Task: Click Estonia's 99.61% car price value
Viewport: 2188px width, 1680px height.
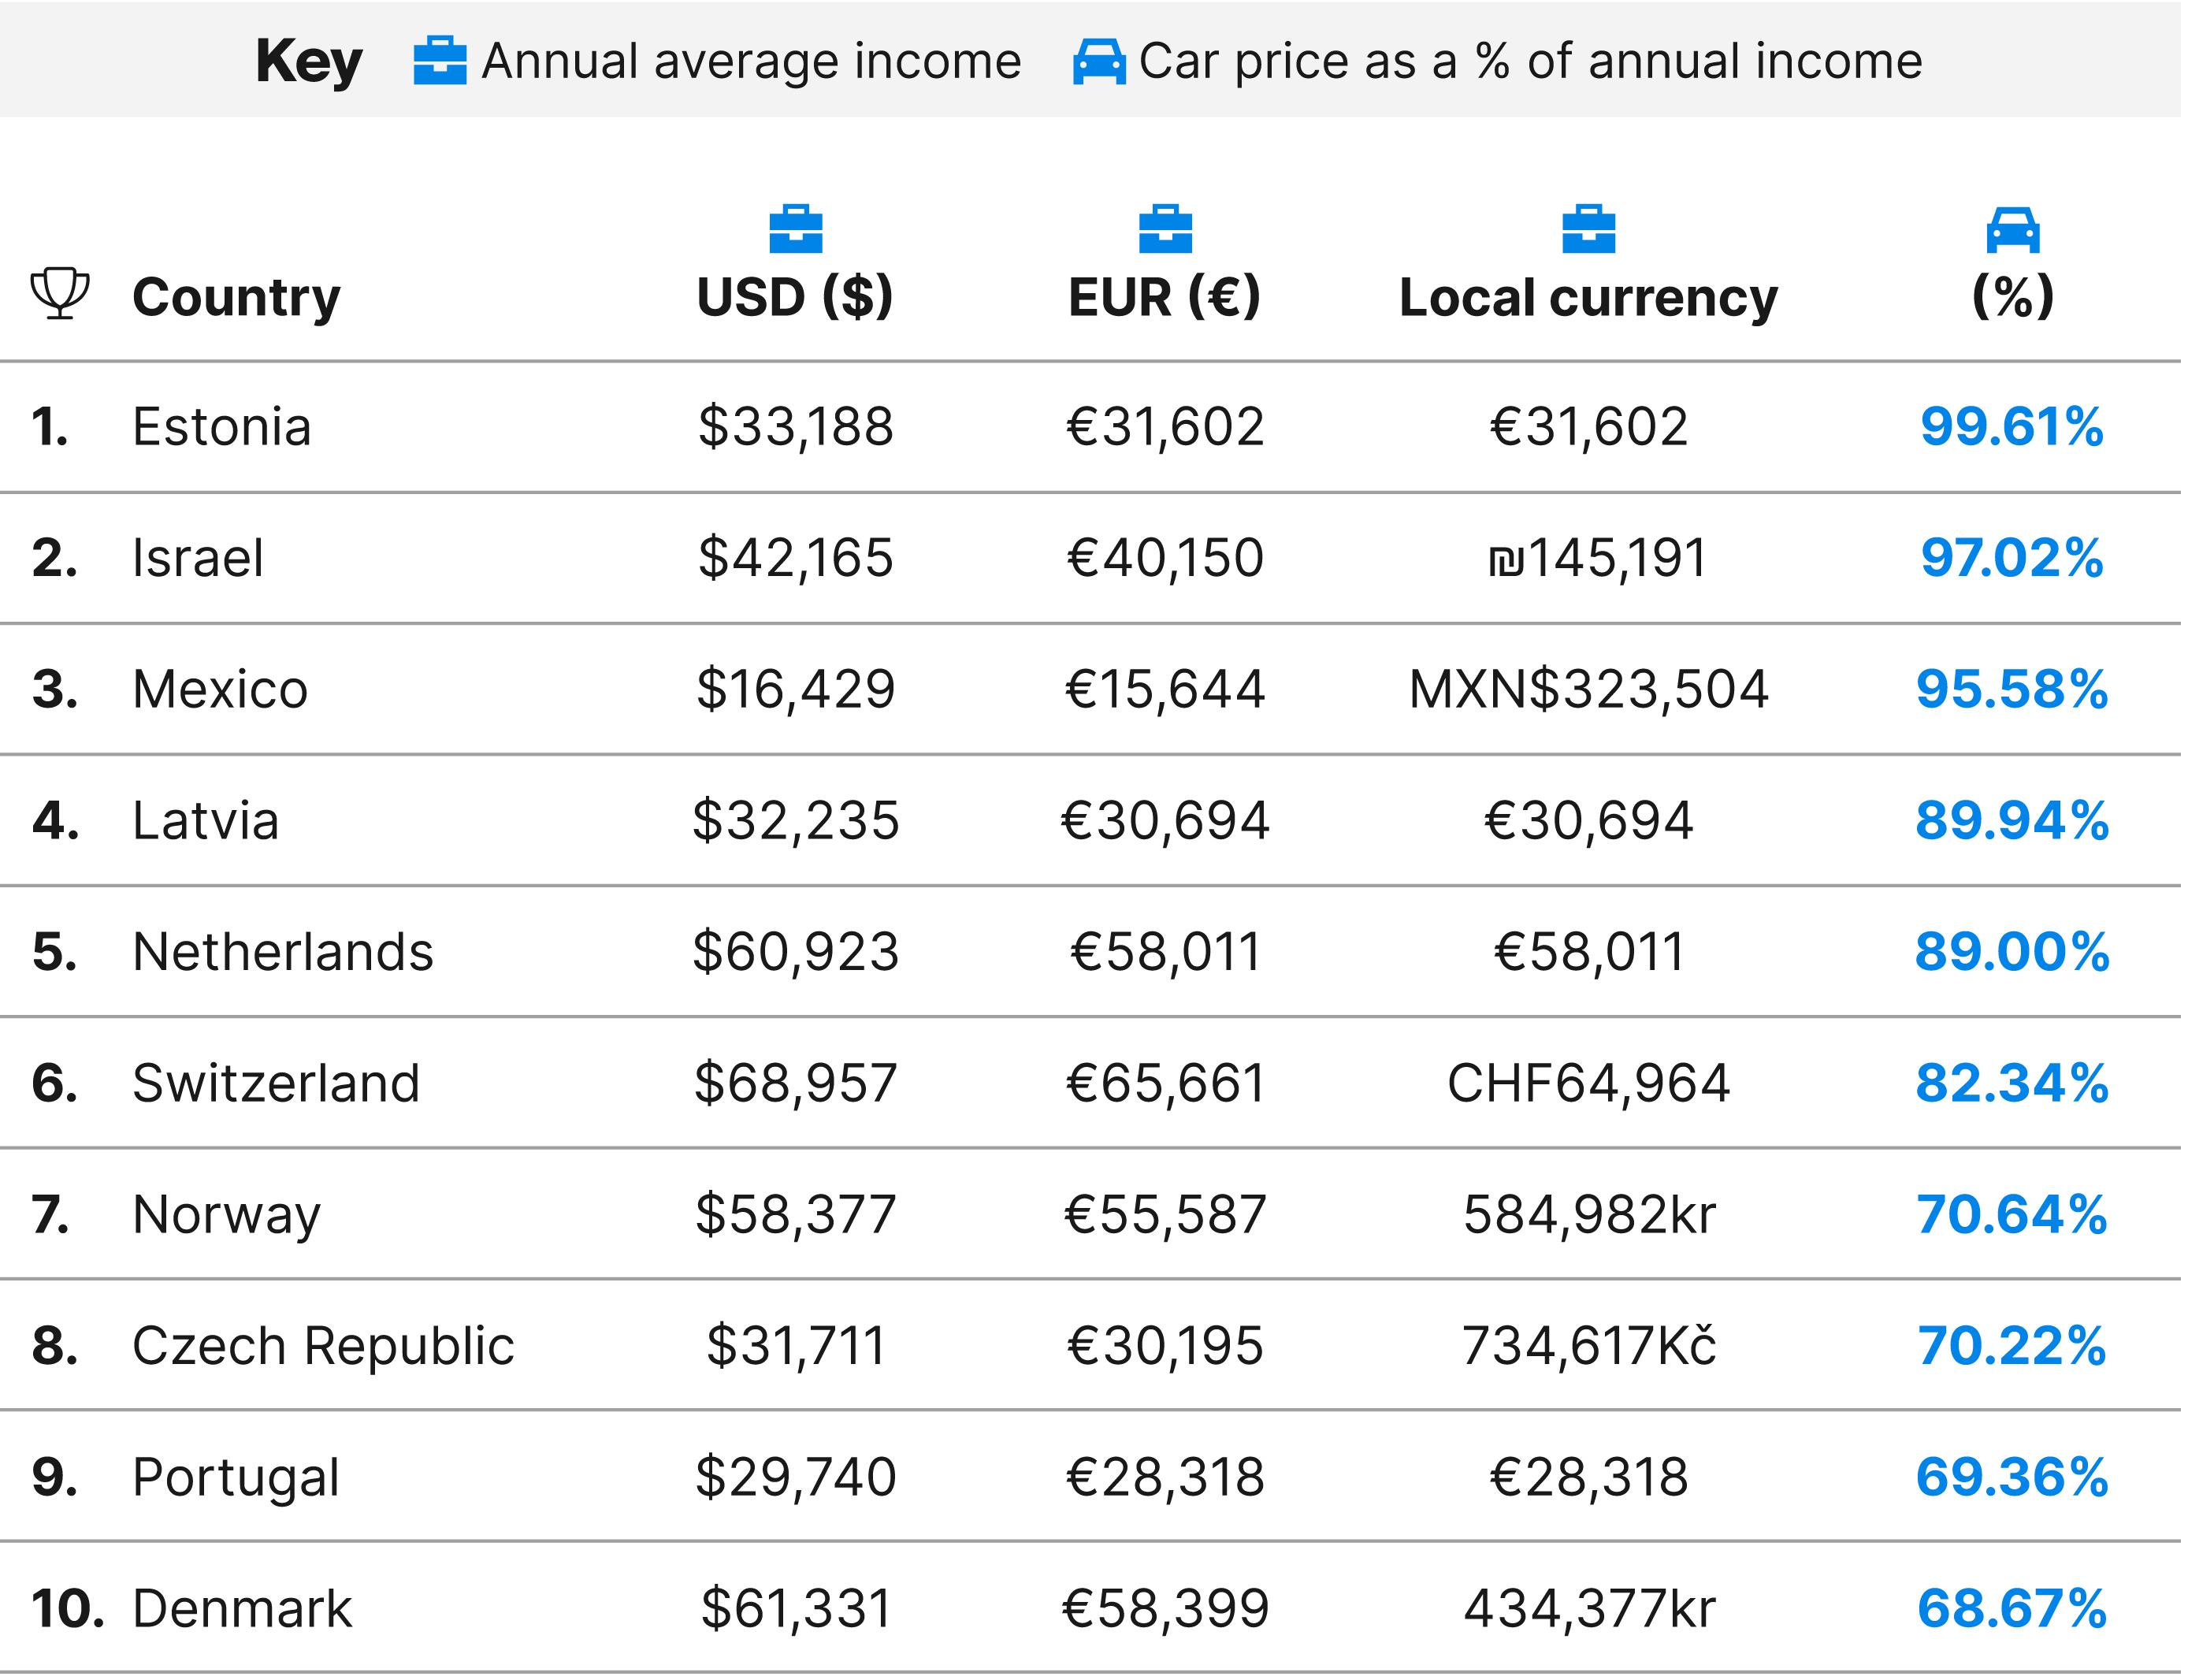Action: click(x=2012, y=427)
